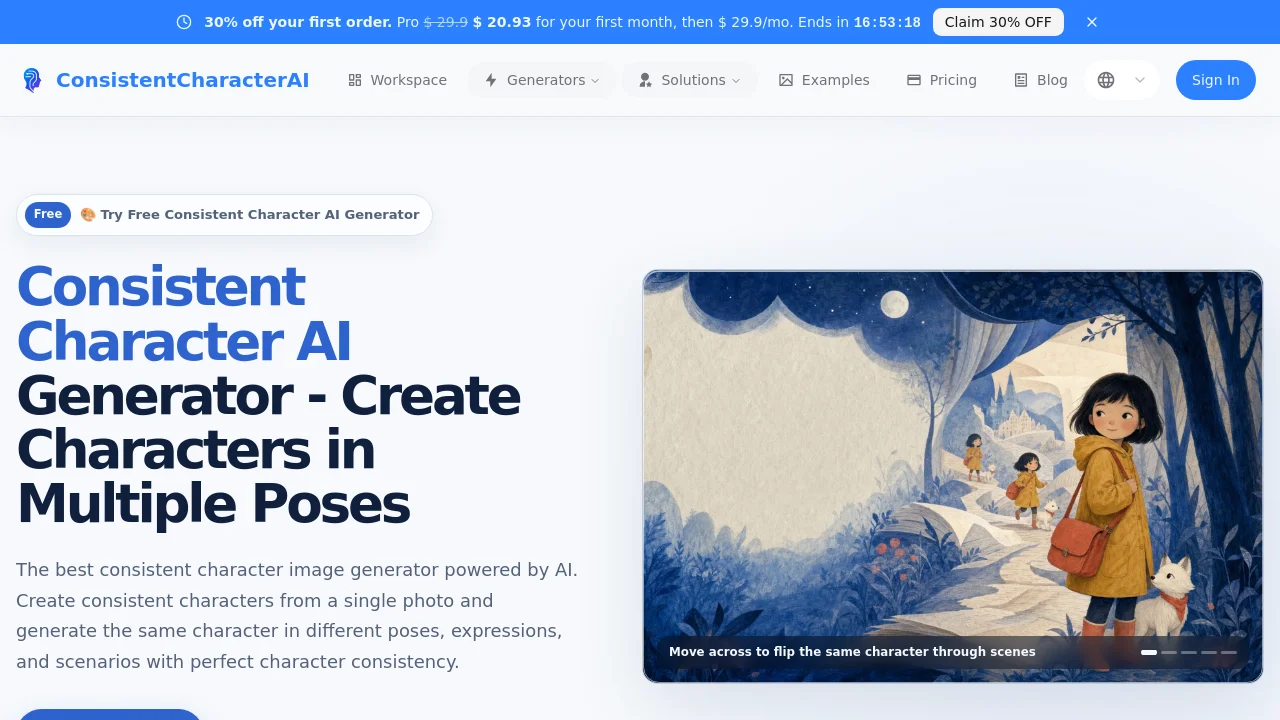Viewport: 1280px width, 720px height.
Task: Go to Examples via its image icon
Action: [786, 80]
